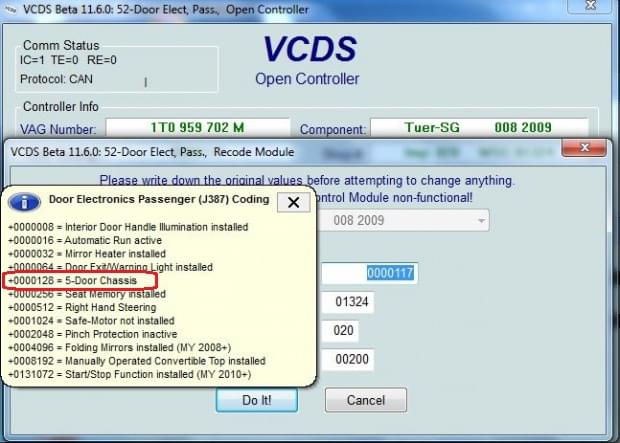Viewport: 620px width, 443px height.
Task: Click the VAG Number label
Action: 58,129
